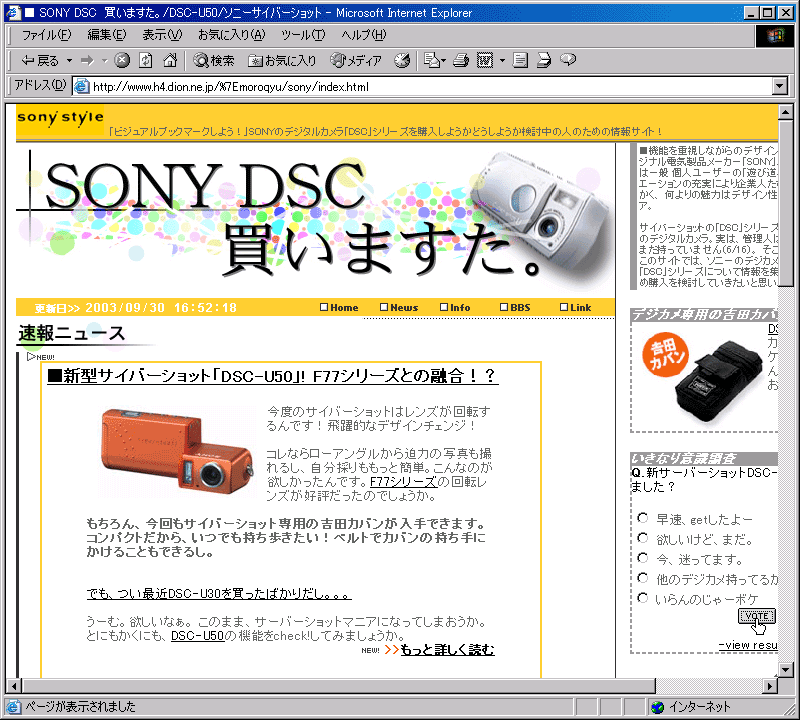Screen dimensions: 800x720
Task: Expand the Back button history dropdown
Action: [x=69, y=61]
